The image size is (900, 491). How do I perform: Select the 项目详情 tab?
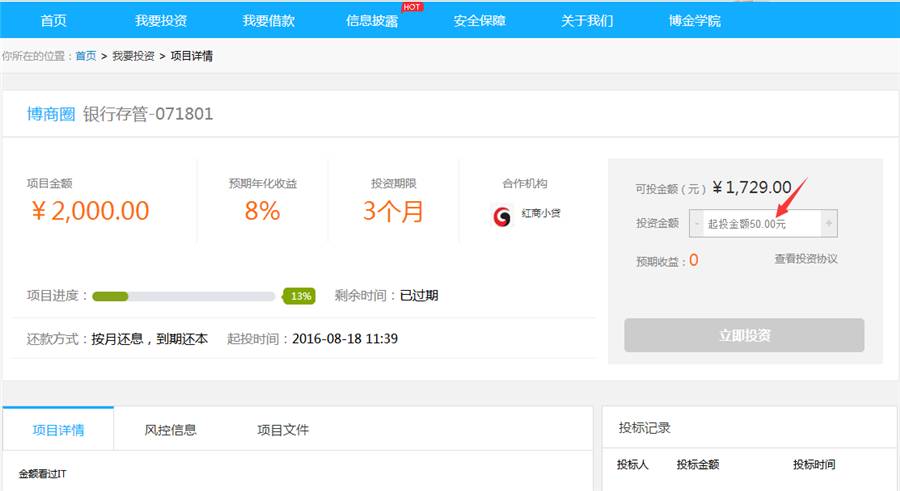[58, 430]
